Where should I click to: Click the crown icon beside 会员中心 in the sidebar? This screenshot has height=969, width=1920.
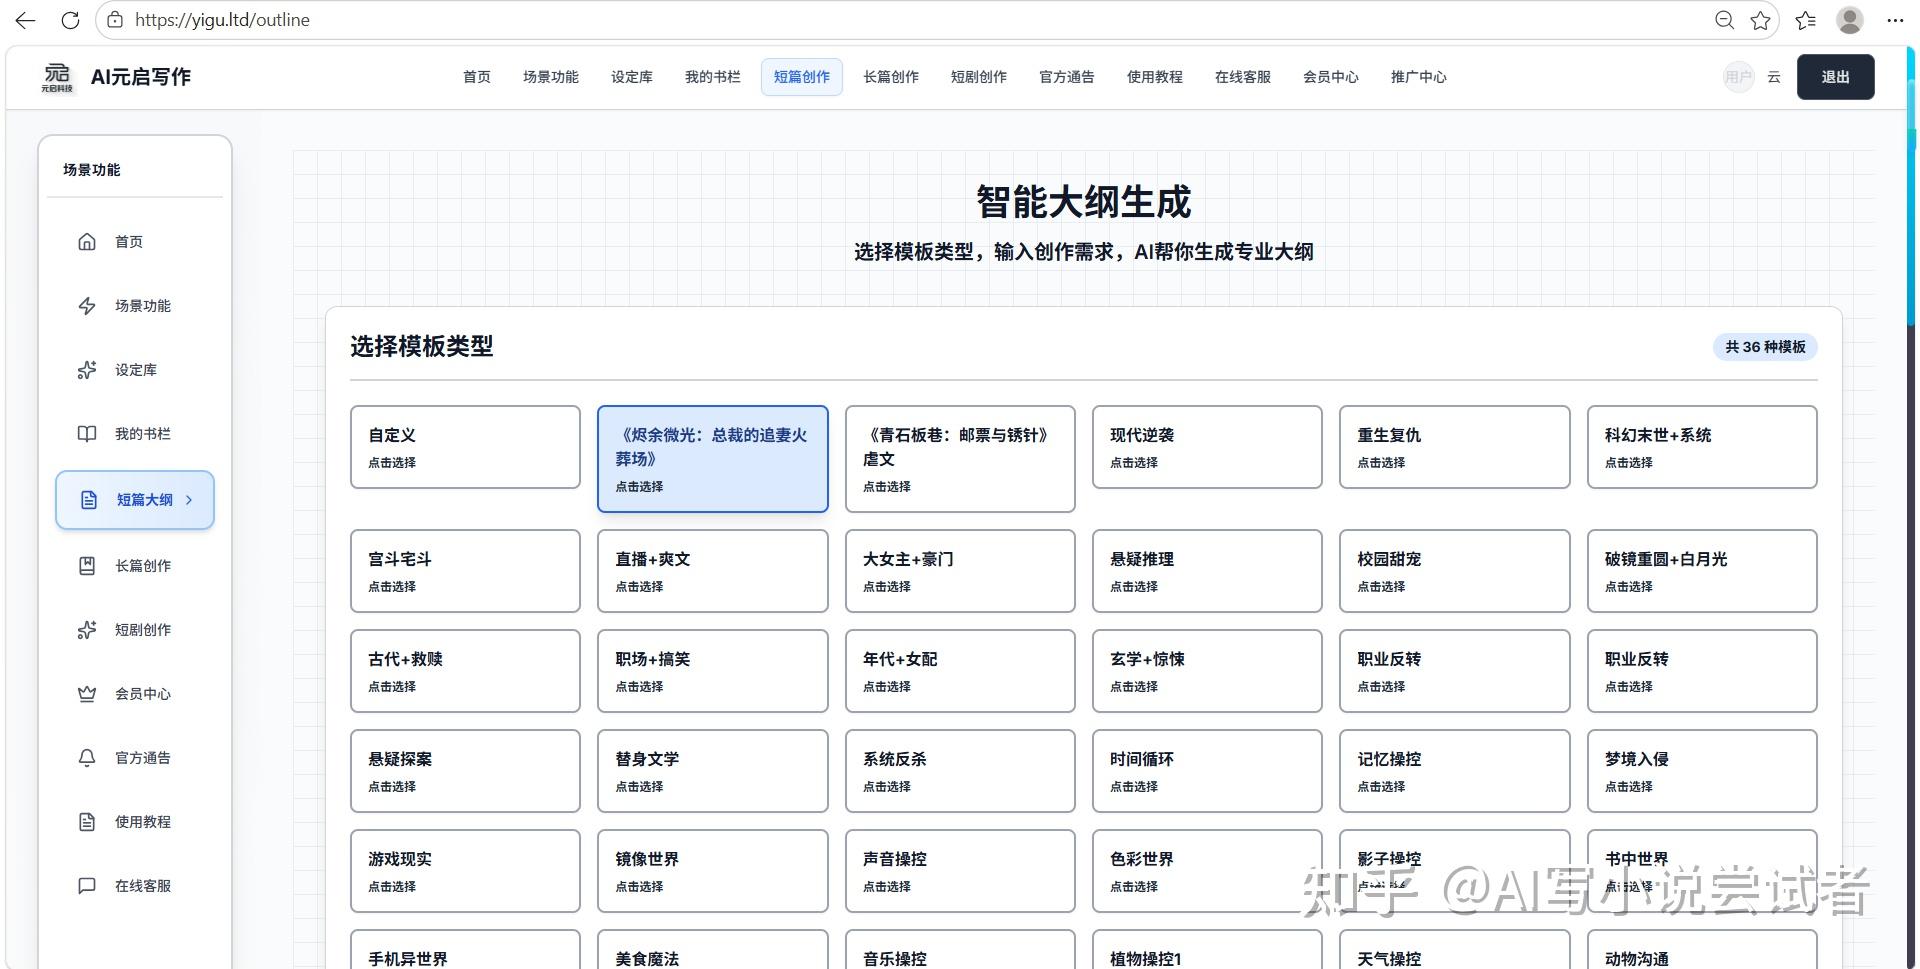87,694
